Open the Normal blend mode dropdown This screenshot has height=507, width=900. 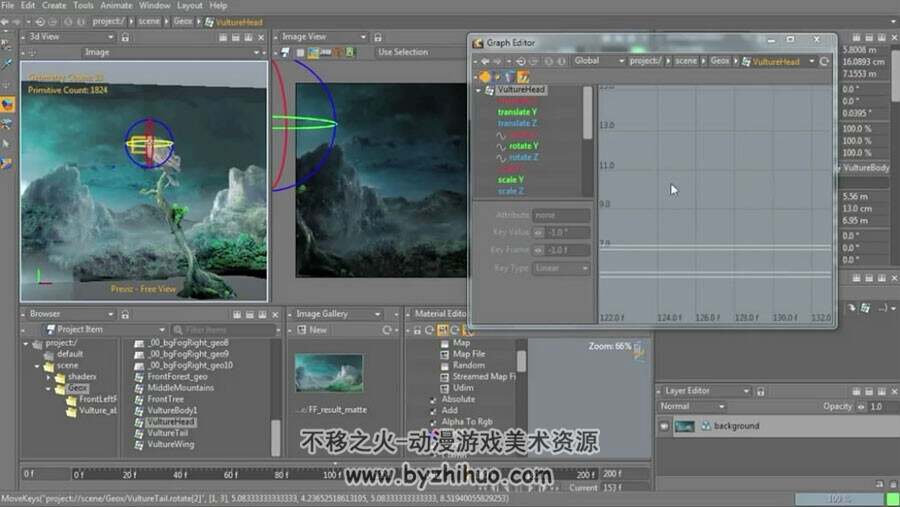coord(692,407)
